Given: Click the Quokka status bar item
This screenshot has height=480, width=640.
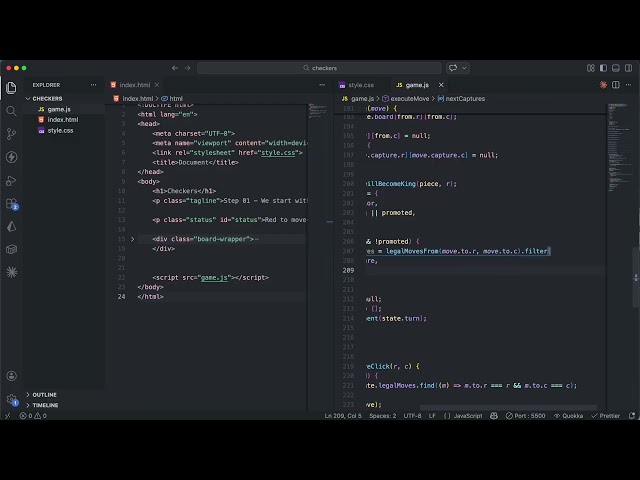Looking at the screenshot, I should (568, 416).
